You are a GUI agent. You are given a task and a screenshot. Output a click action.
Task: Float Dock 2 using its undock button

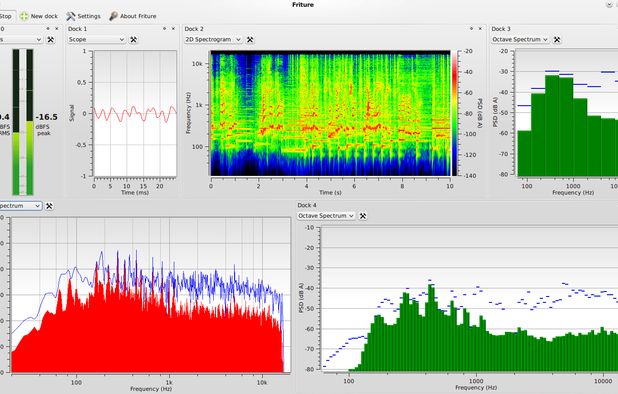(x=471, y=28)
